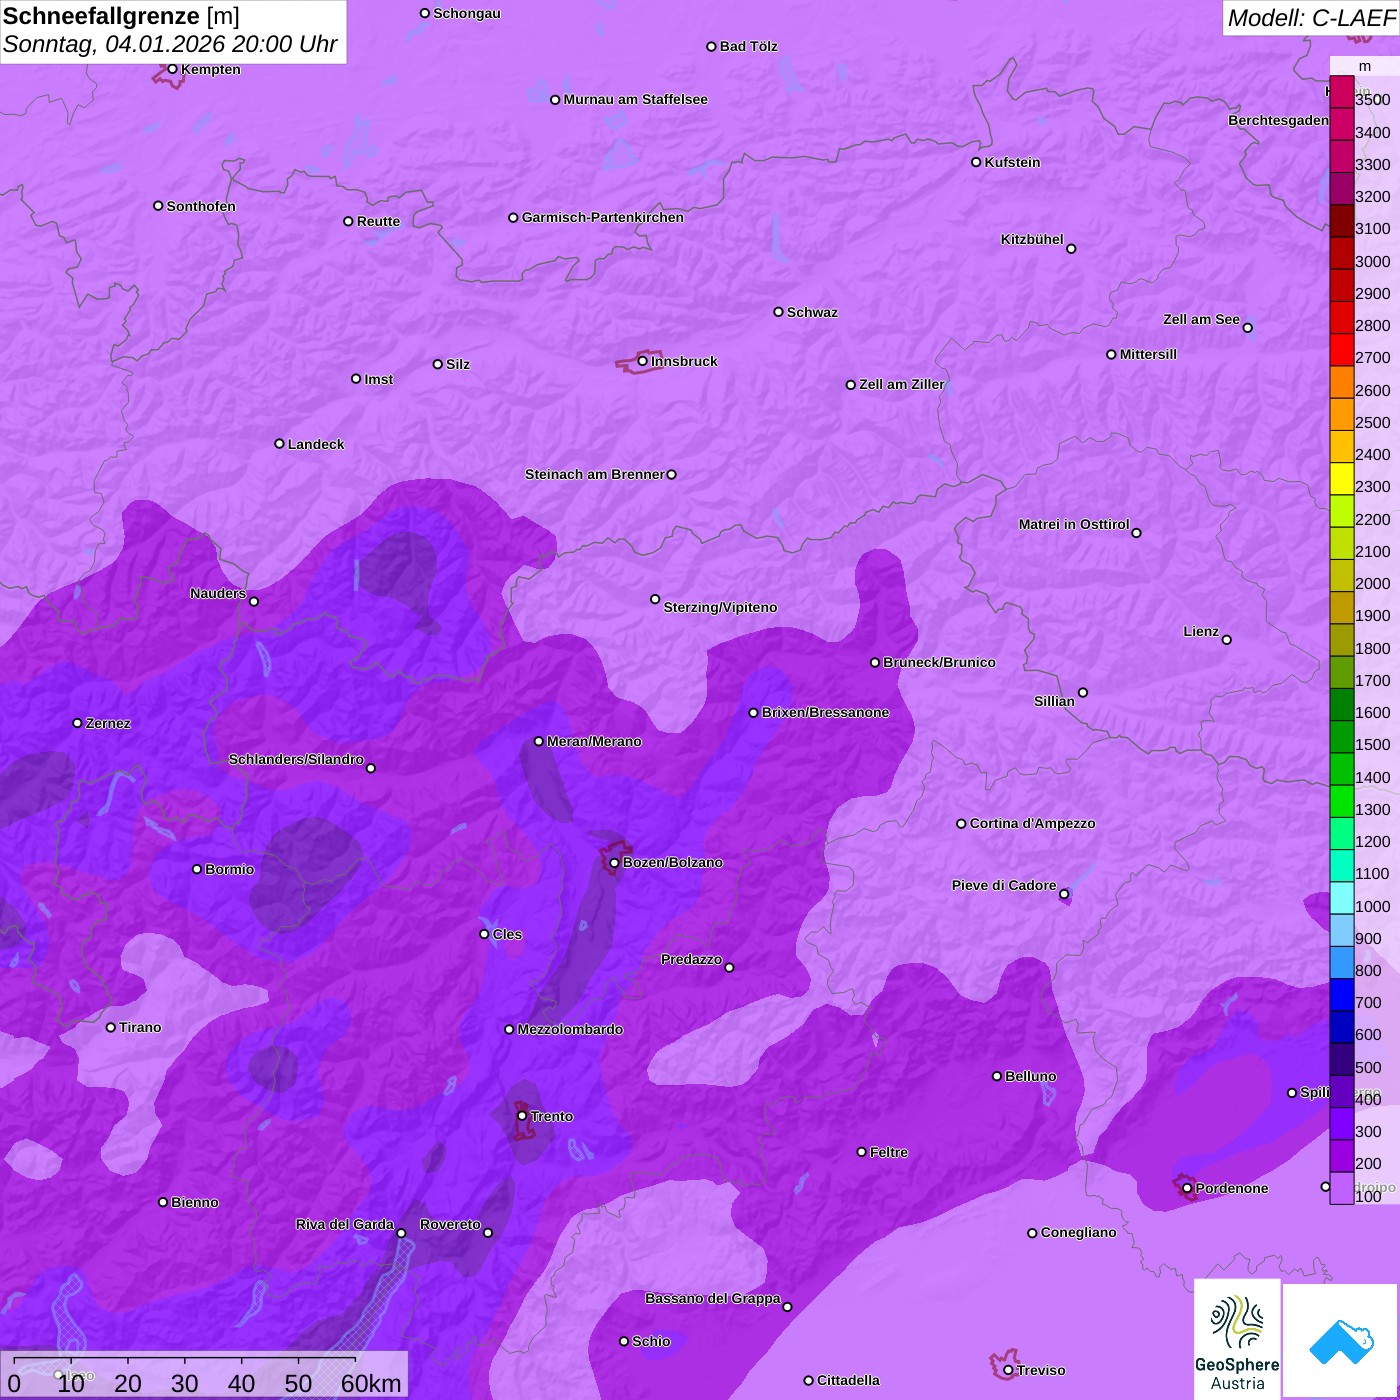1400x1400 pixels.
Task: Click the Modell: C-LAEF label
Action: 1311,18
